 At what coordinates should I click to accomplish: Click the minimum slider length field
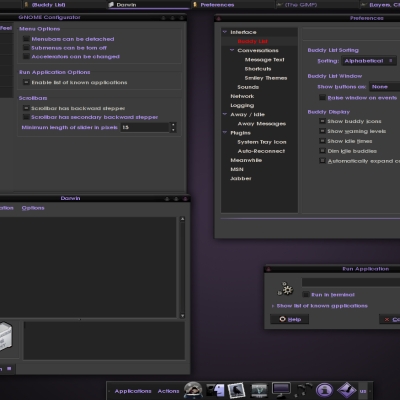(x=145, y=127)
